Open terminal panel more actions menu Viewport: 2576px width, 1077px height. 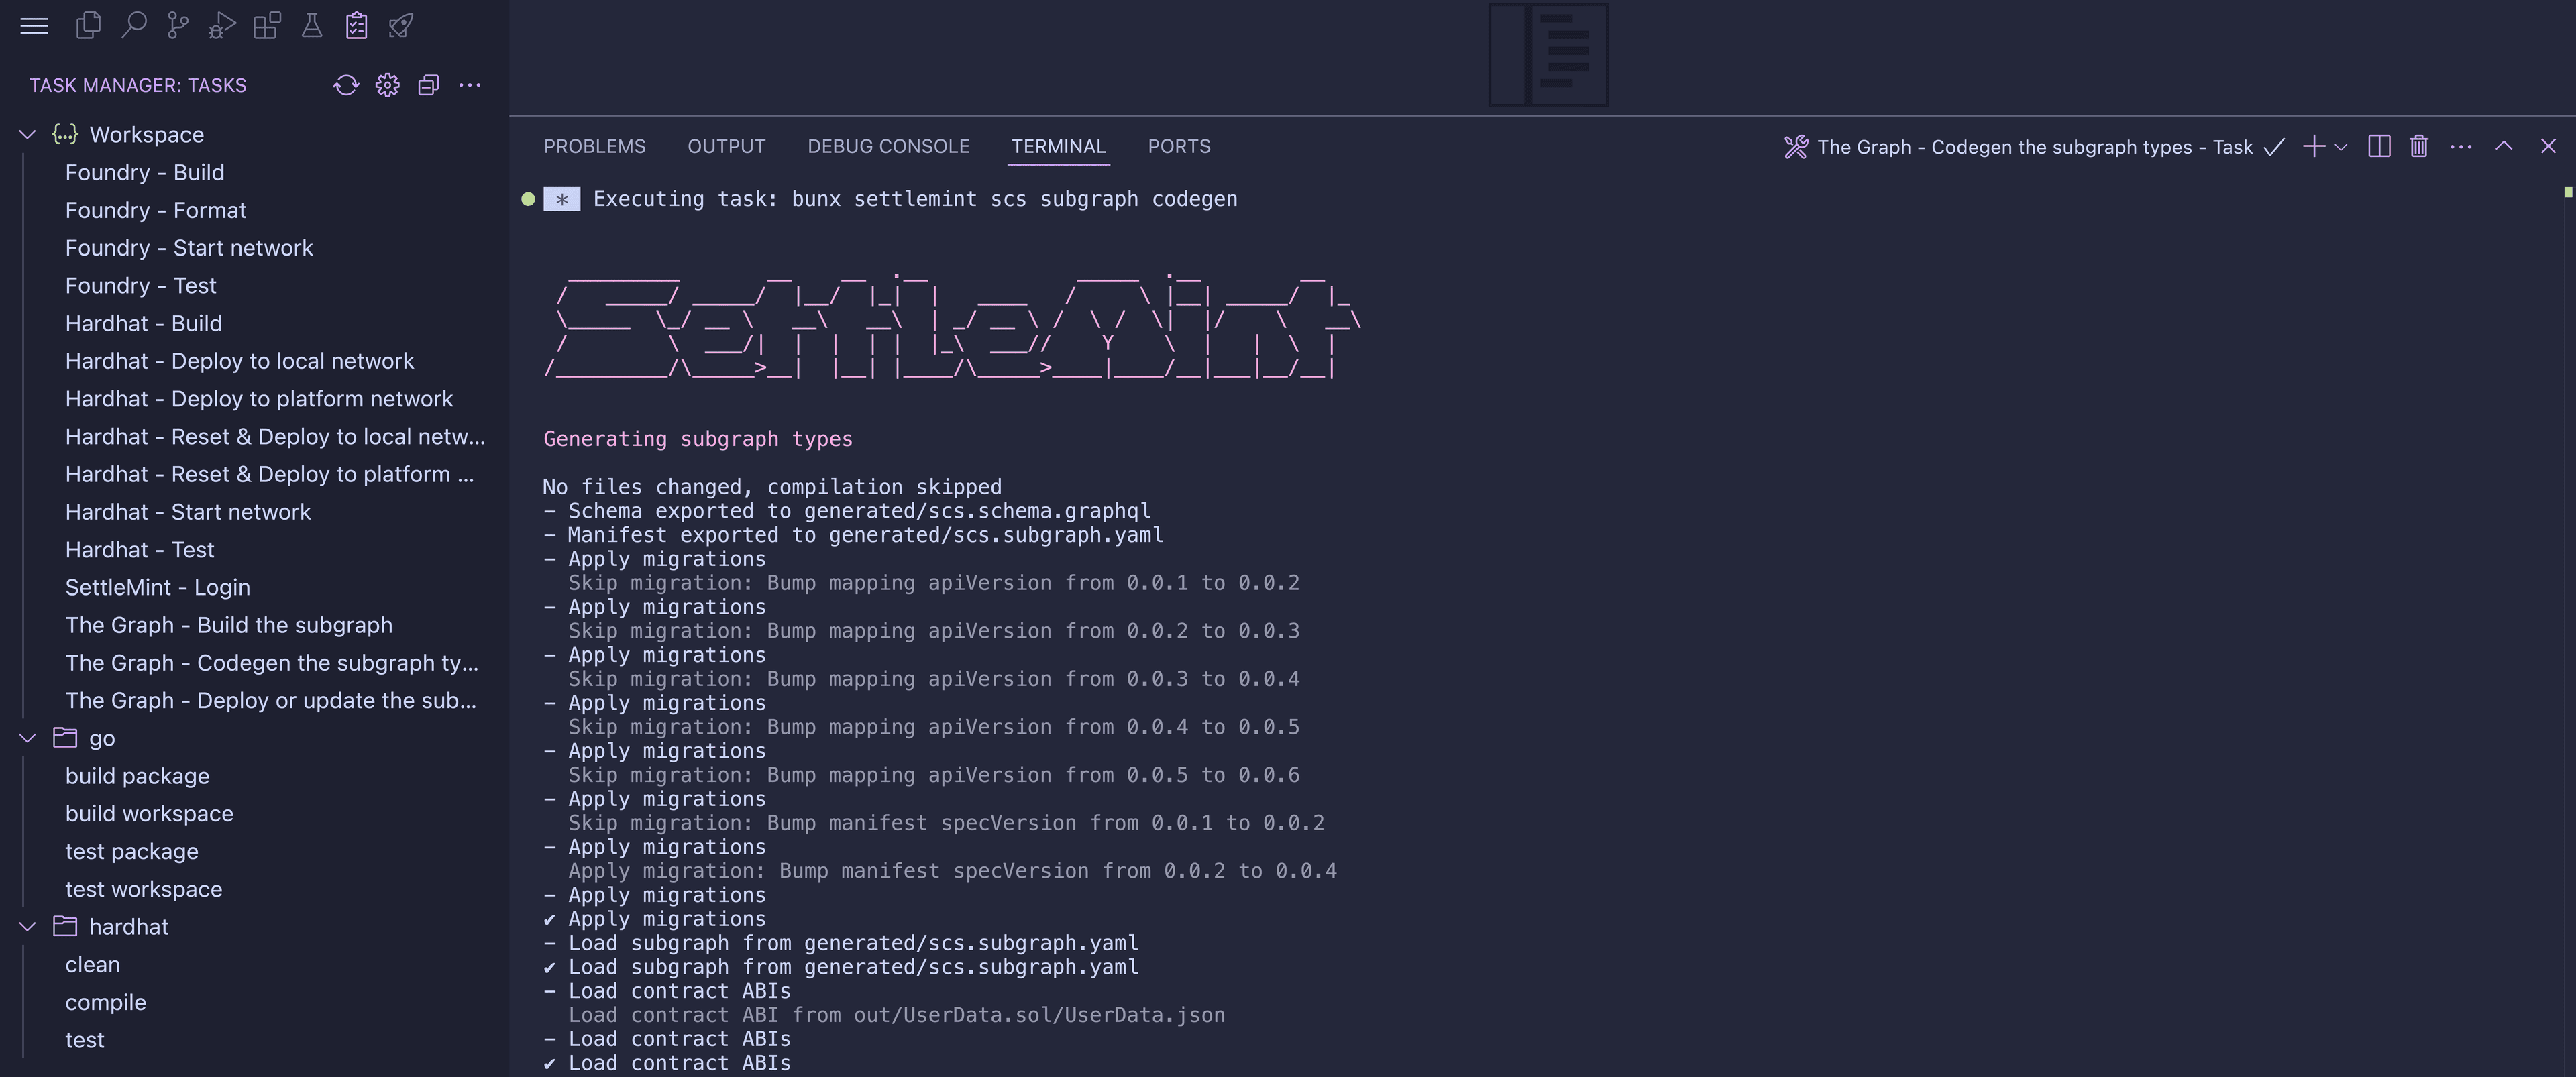2461,147
